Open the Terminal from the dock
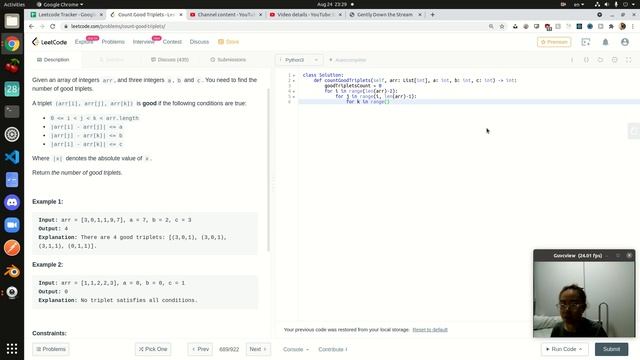Image resolution: width=640 pixels, height=360 pixels. pos(12,111)
